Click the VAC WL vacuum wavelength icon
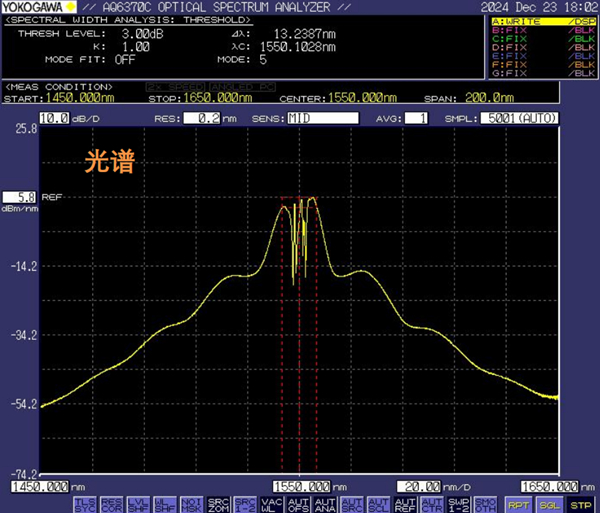This screenshot has height=513, width=600. click(x=270, y=503)
